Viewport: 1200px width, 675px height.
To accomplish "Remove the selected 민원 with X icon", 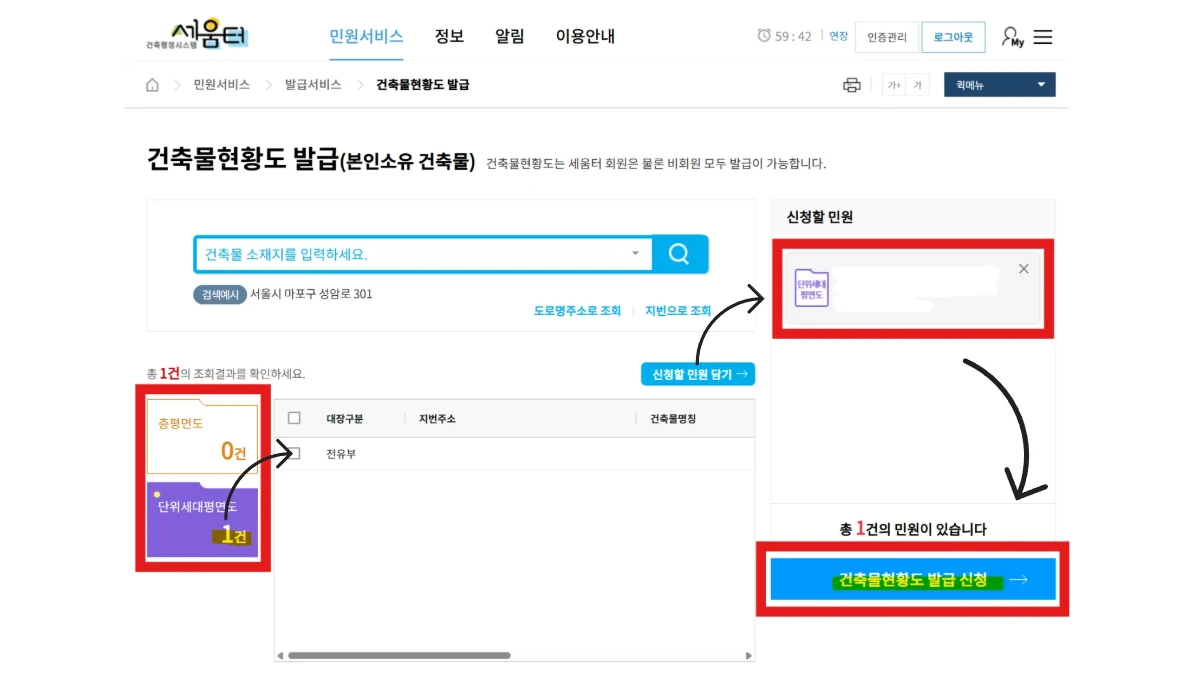I will point(1023,269).
